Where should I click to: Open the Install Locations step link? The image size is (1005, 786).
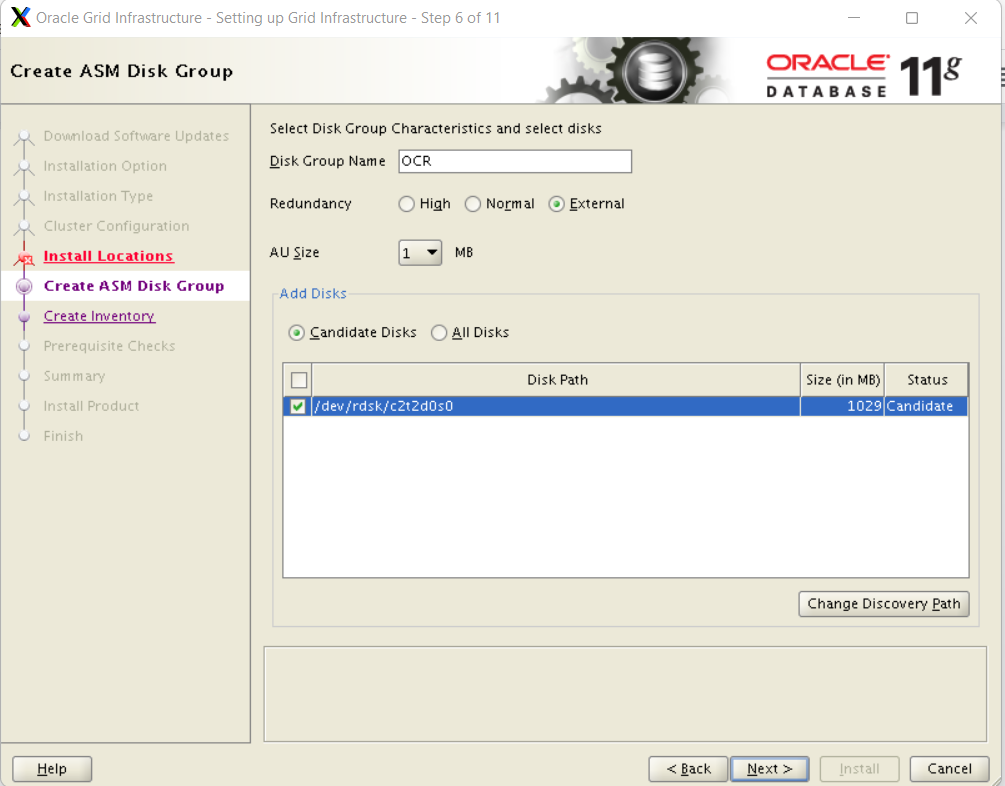coord(108,256)
